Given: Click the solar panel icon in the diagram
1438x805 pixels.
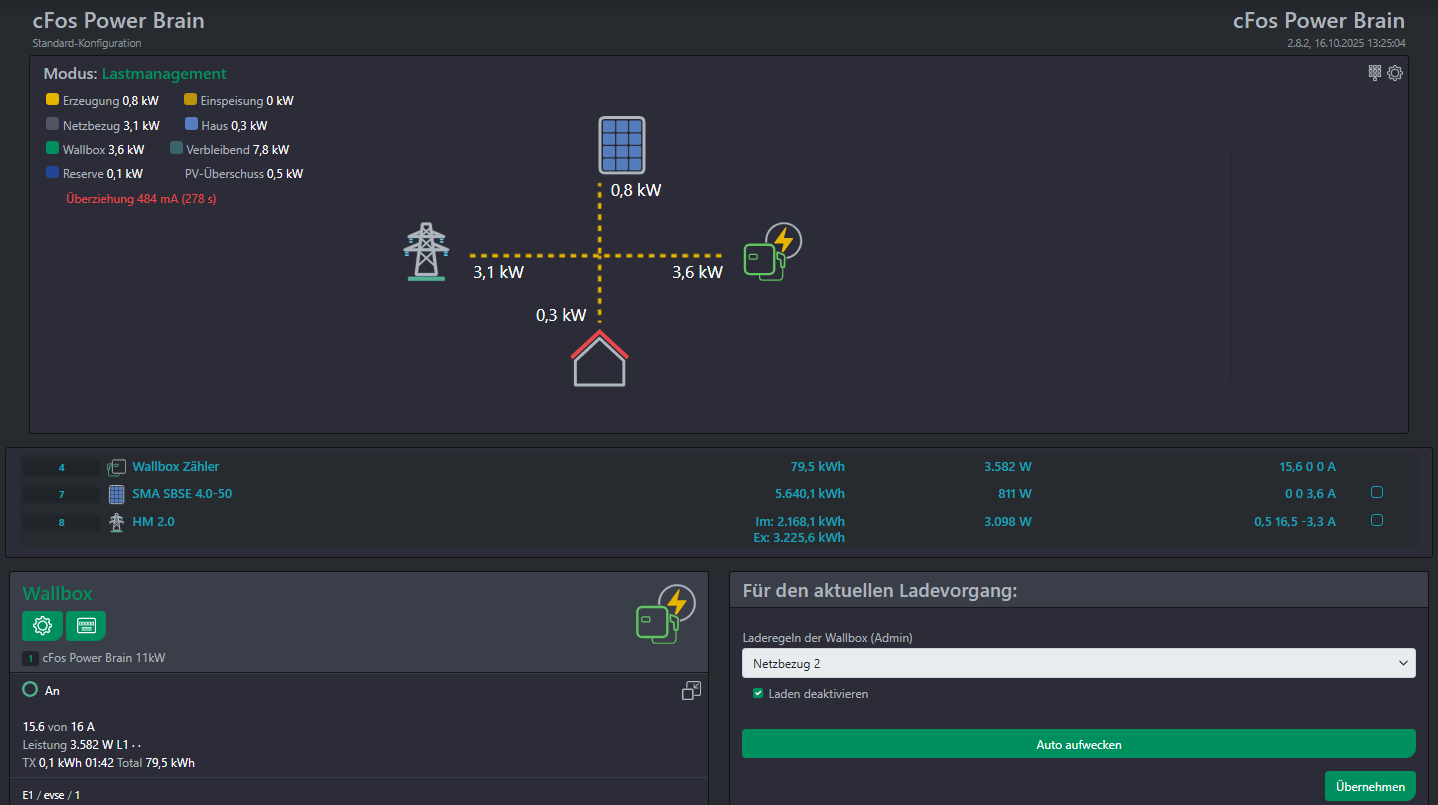Looking at the screenshot, I should (621, 145).
